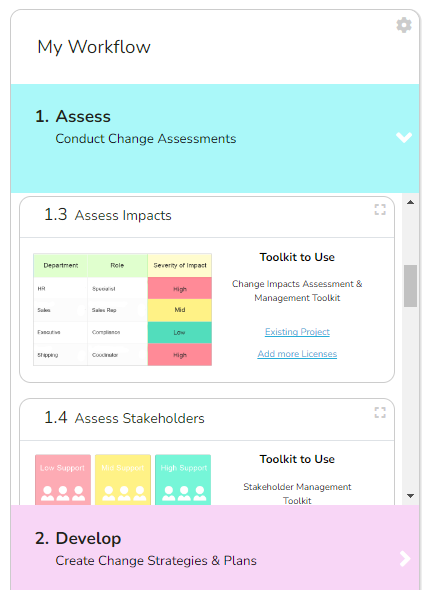Click the scrollbar up arrow

pos(410,202)
